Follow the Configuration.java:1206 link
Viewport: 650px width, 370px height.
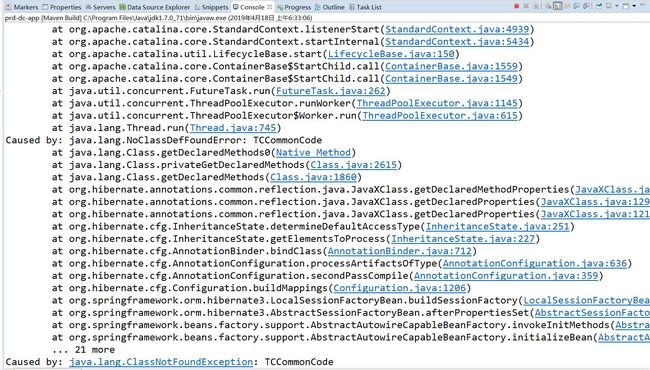pyautogui.click(x=400, y=288)
